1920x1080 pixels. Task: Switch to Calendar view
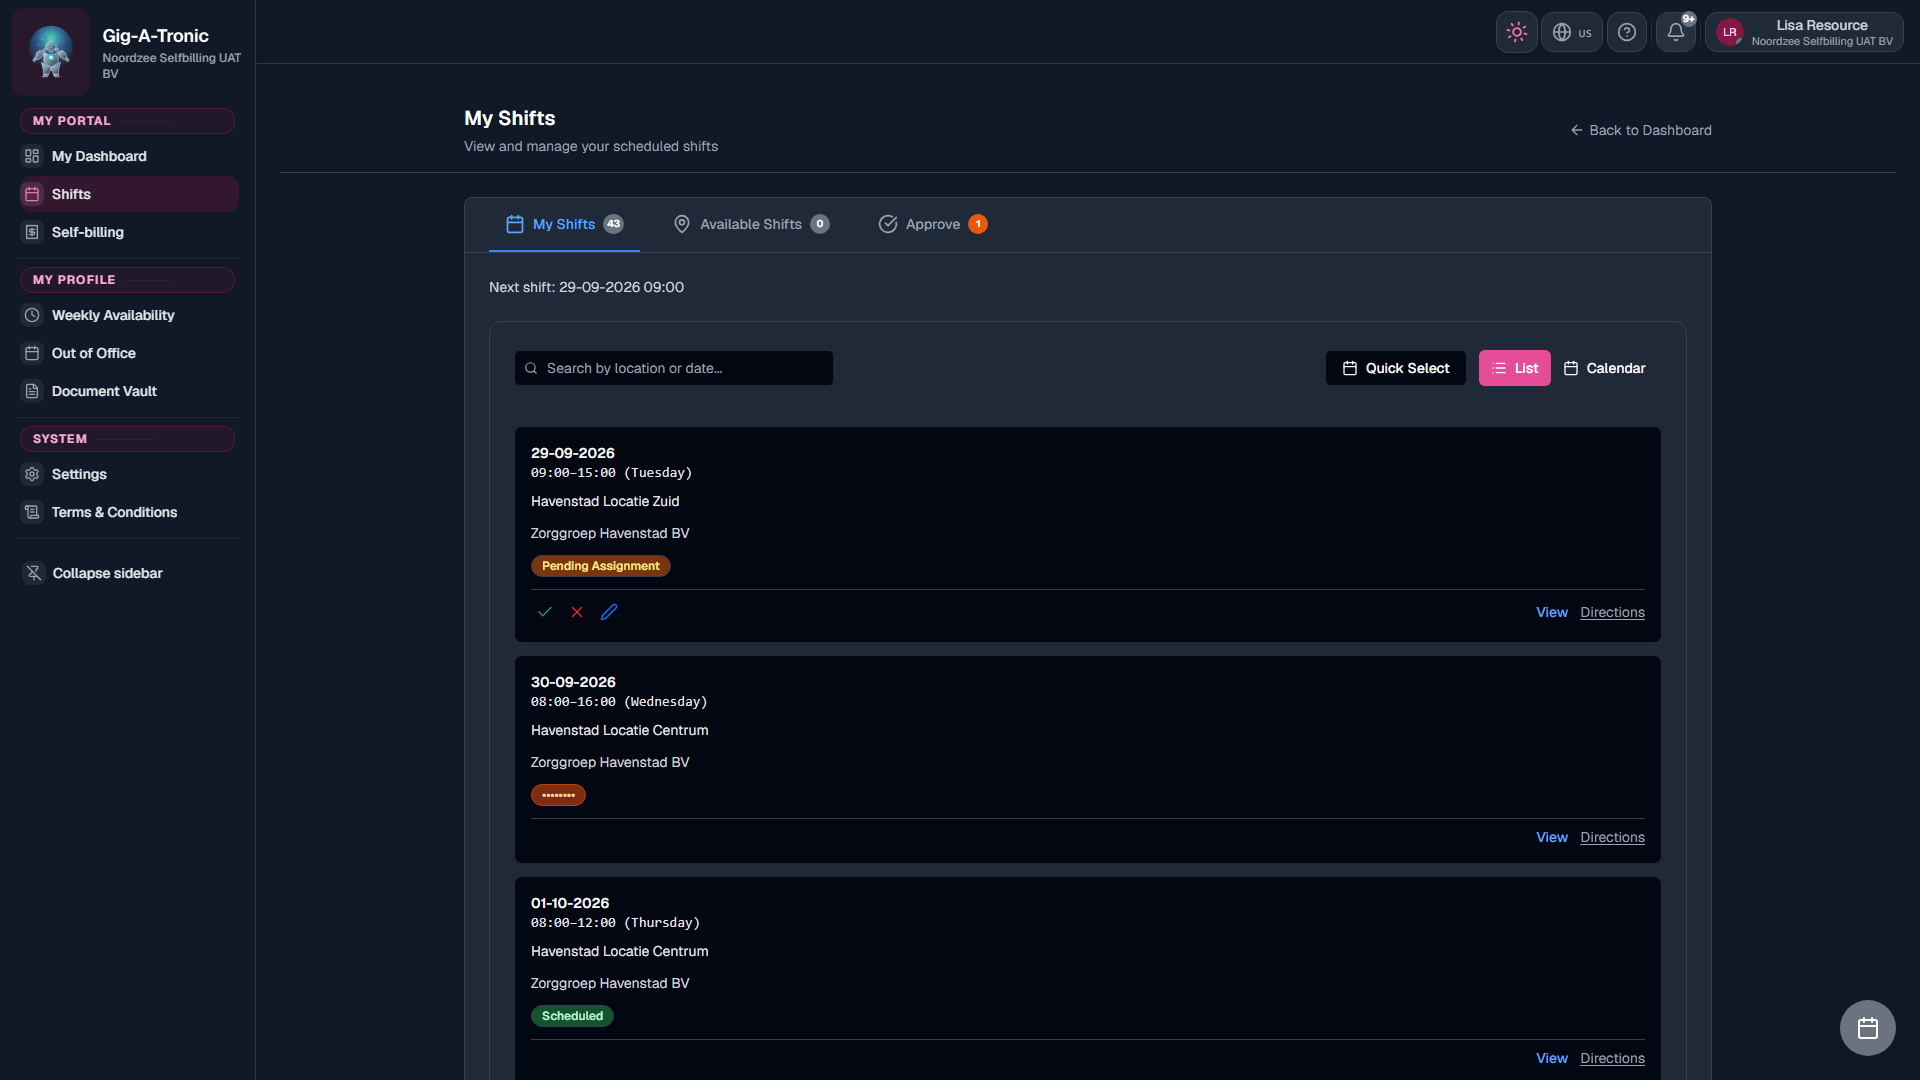(x=1605, y=368)
